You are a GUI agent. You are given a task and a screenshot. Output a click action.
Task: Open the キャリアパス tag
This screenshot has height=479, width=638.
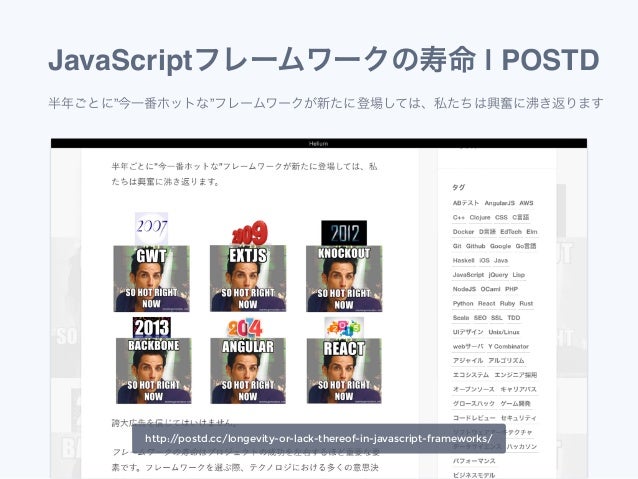click(518, 389)
